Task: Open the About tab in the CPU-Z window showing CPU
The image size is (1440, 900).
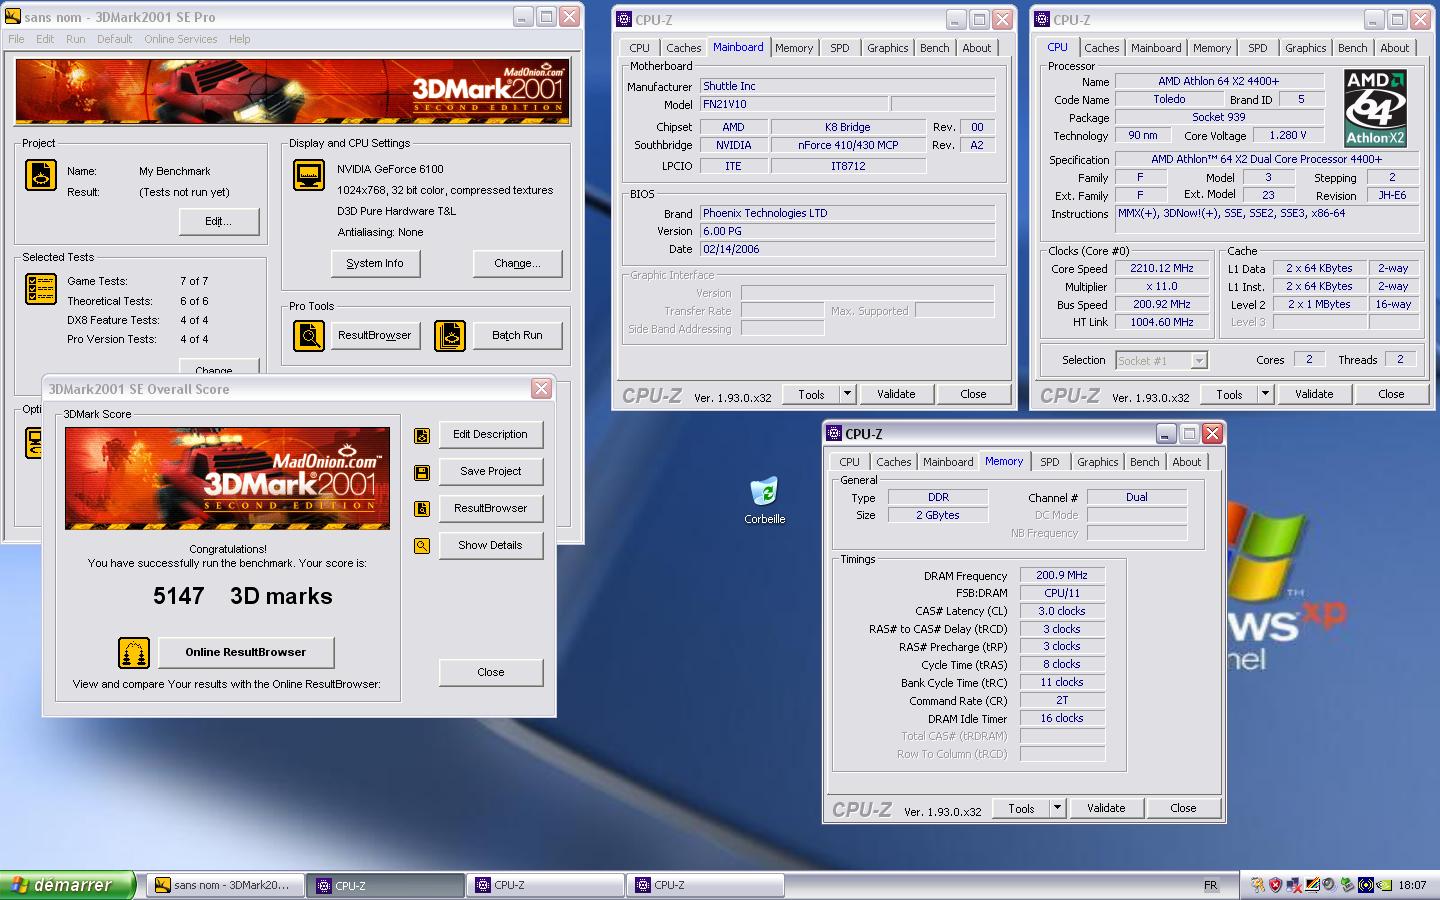Action: (x=1395, y=48)
